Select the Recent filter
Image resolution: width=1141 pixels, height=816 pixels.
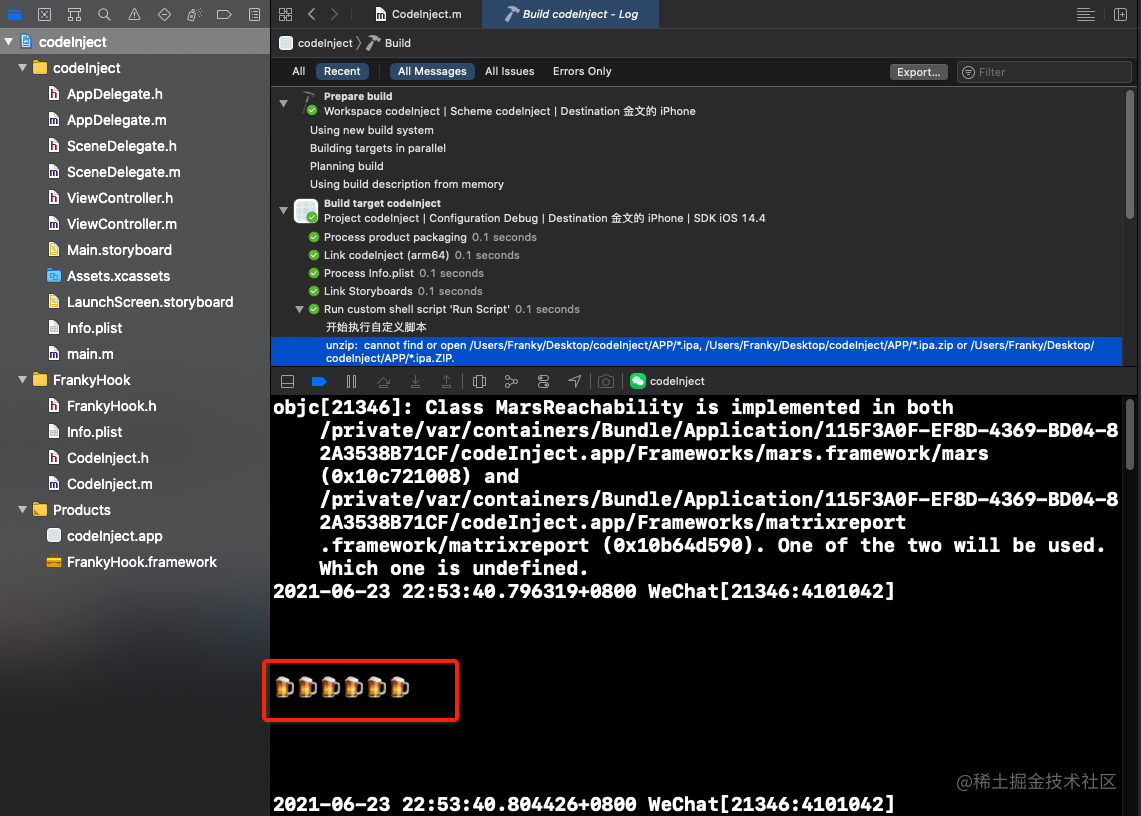coord(342,71)
